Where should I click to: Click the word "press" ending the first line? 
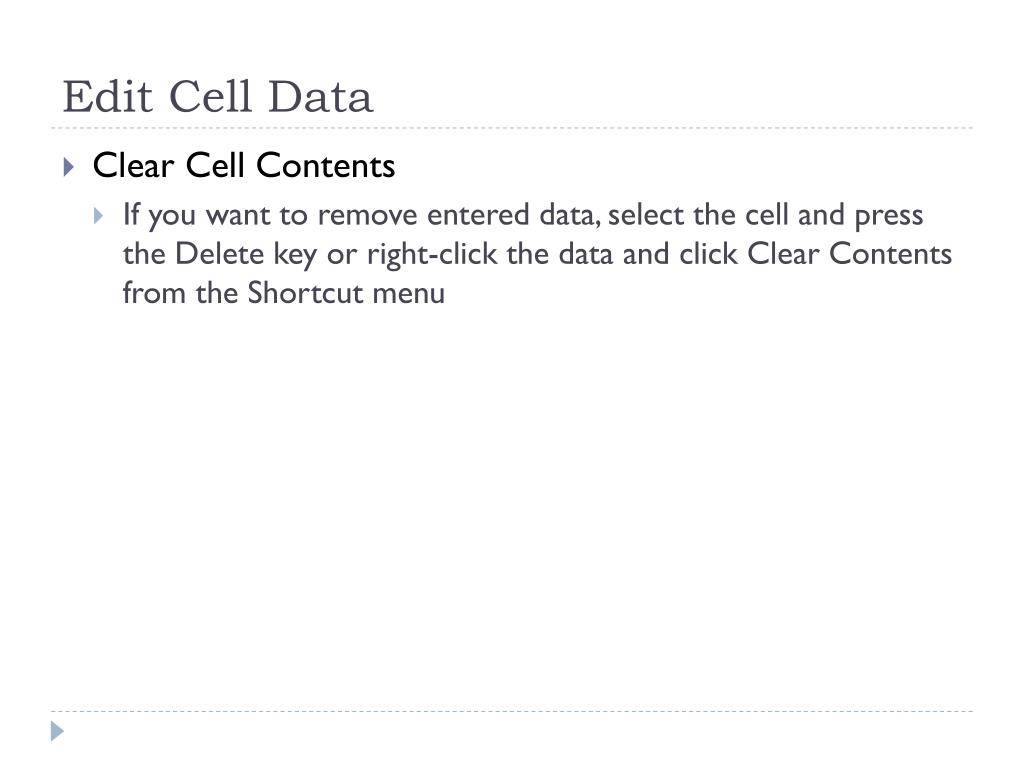[889, 217]
